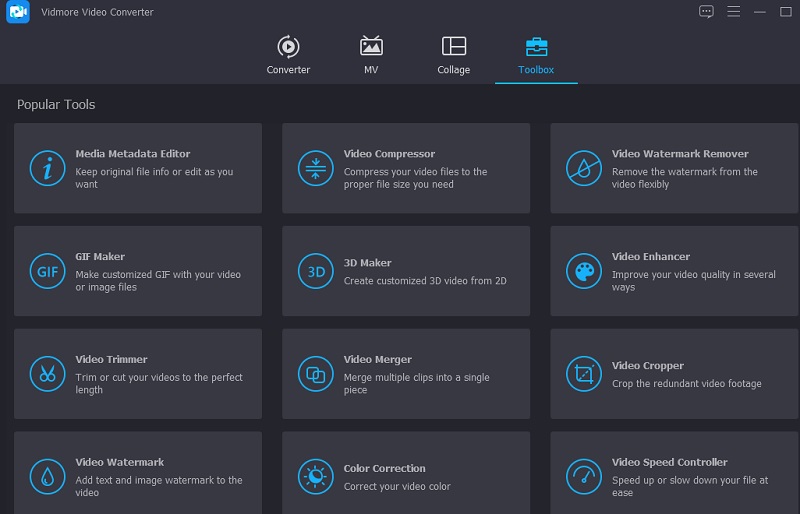Open the hamburger menu in title bar
The height and width of the screenshot is (514, 800).
pyautogui.click(x=734, y=11)
